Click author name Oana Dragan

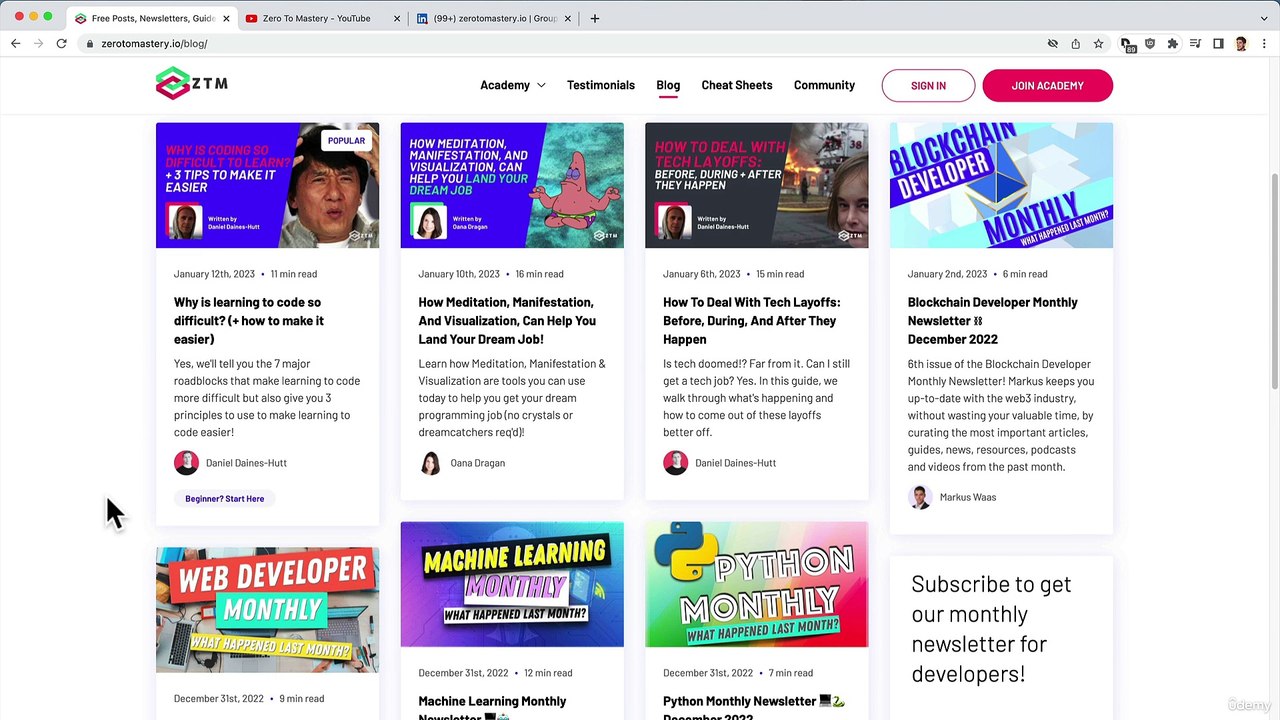pyautogui.click(x=477, y=463)
